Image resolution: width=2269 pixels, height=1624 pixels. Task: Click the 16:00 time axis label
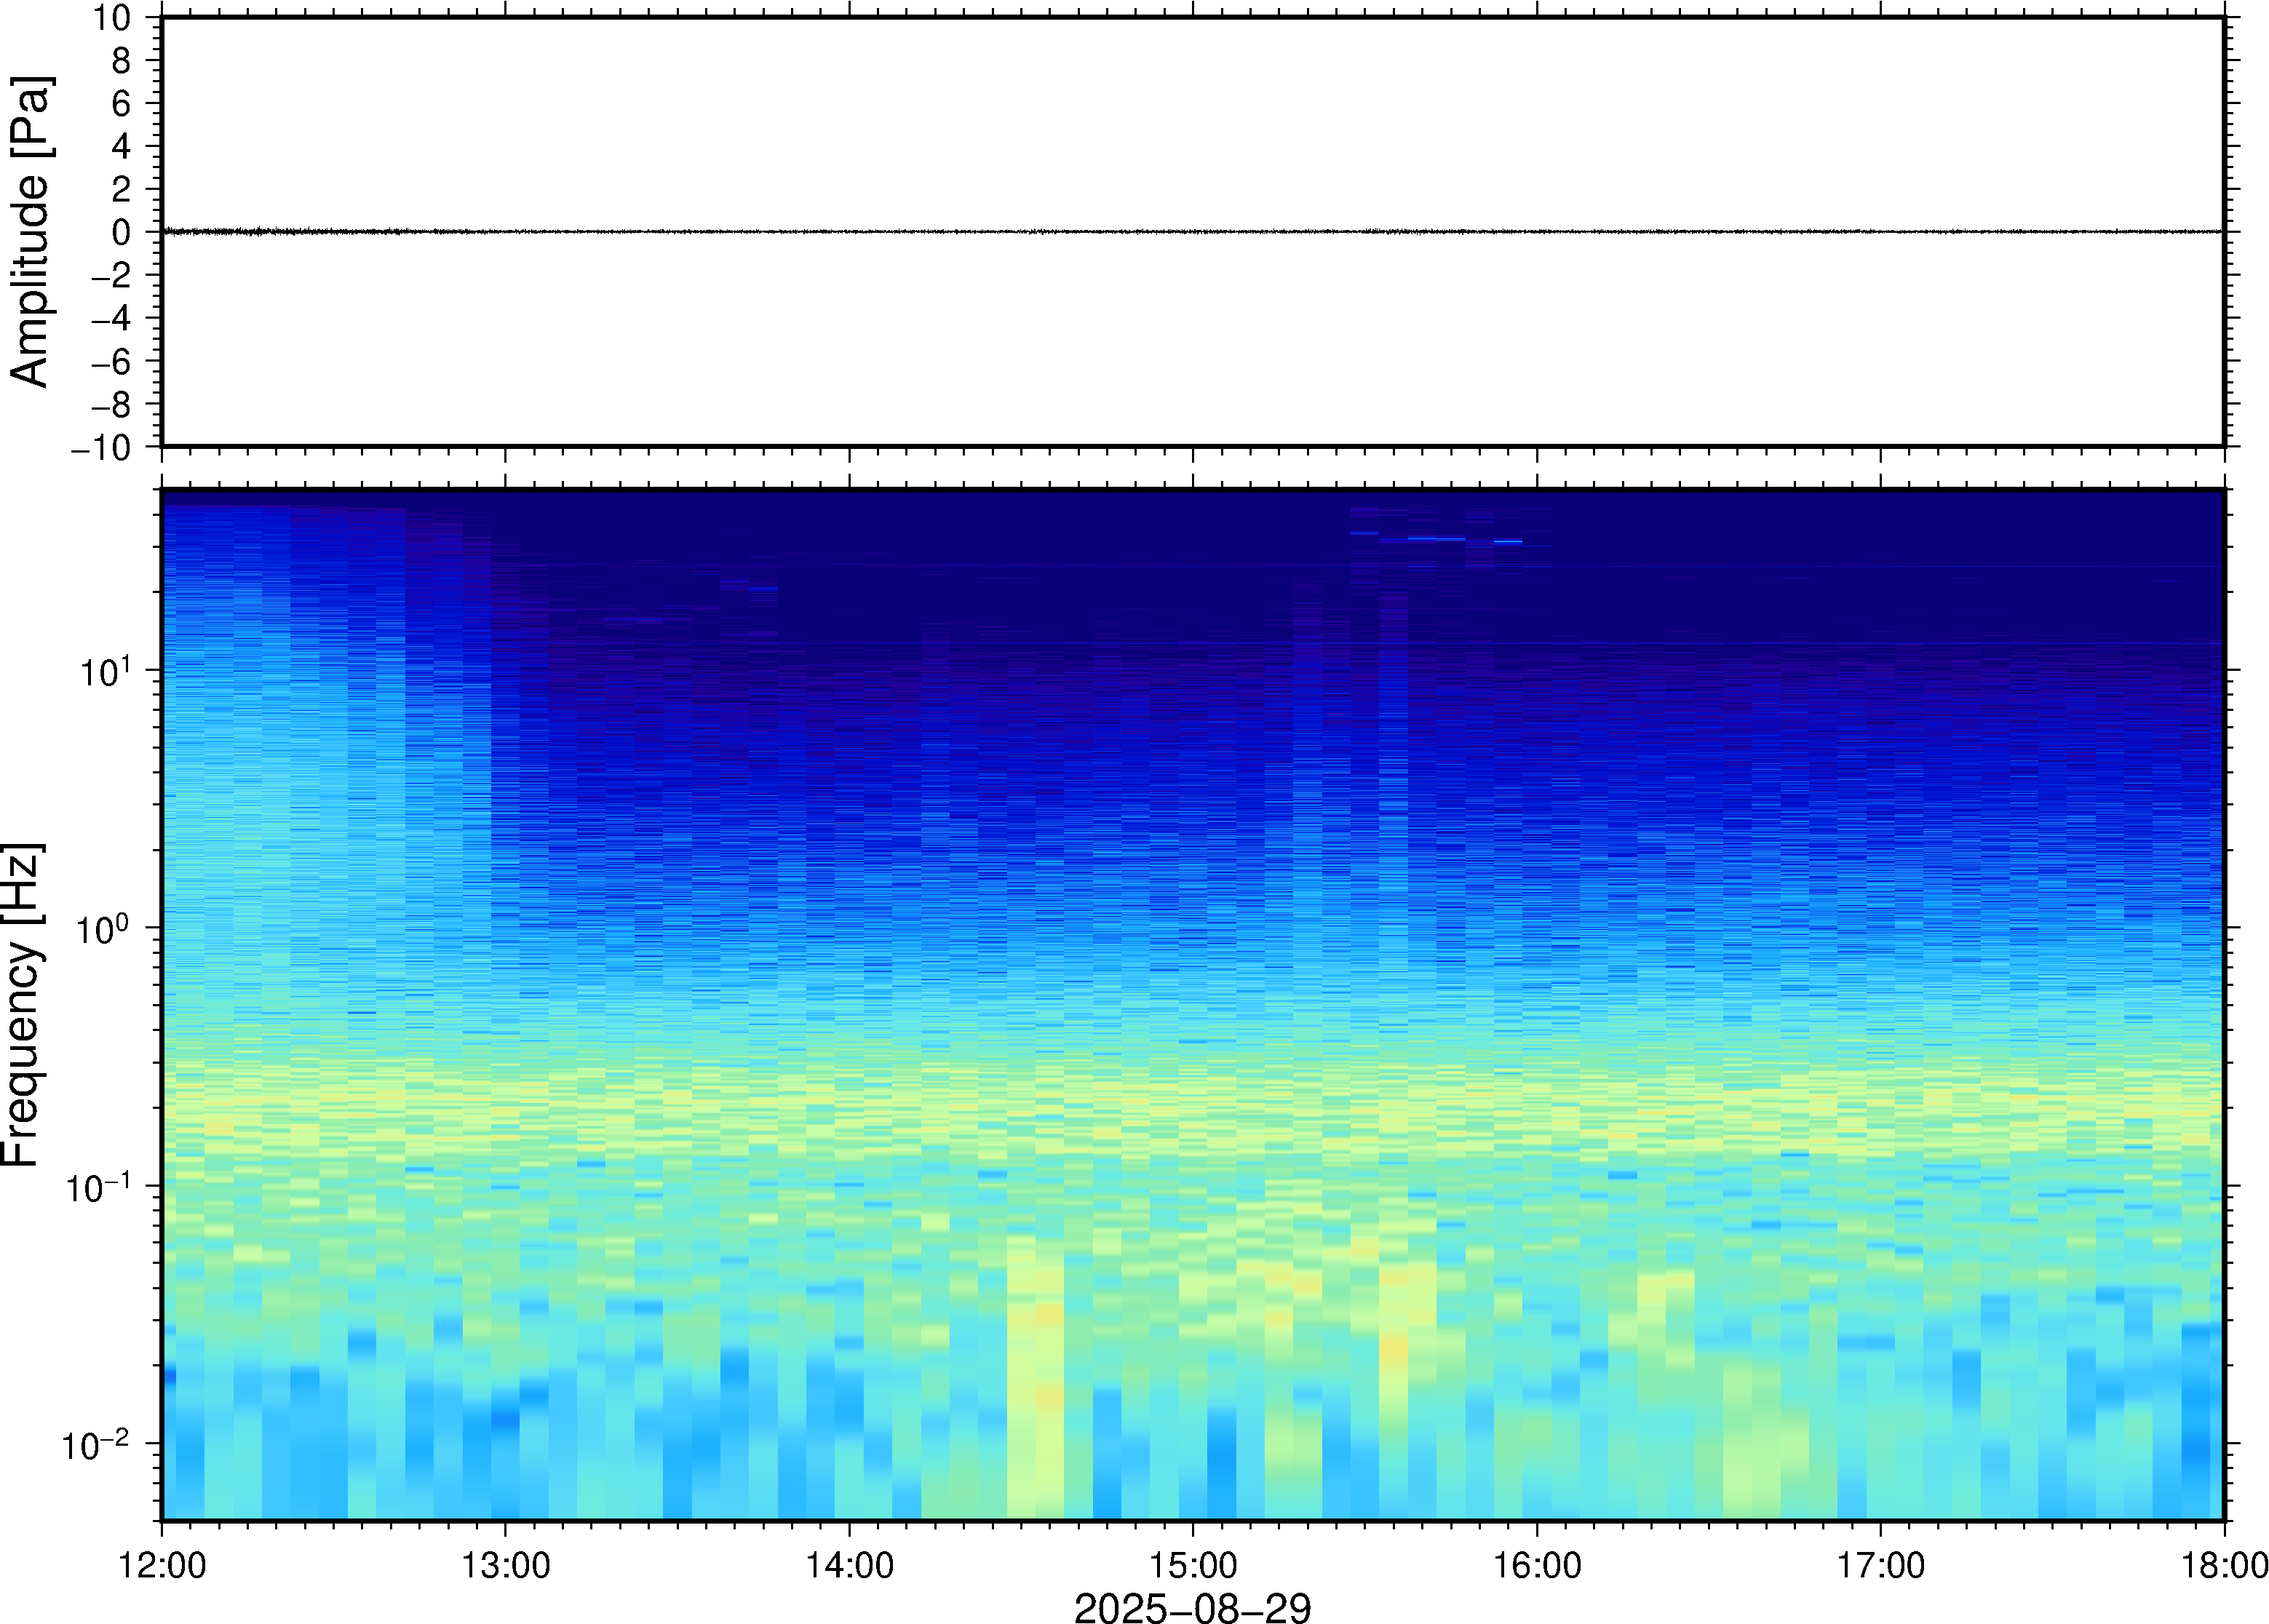click(x=1537, y=1565)
